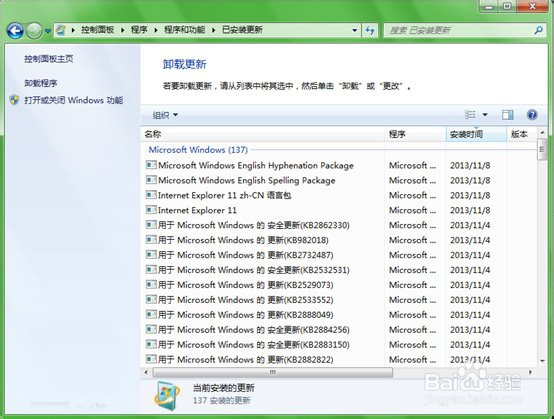554x419 pixels.
Task: Select the security update KB2862330
Action: pos(253,225)
